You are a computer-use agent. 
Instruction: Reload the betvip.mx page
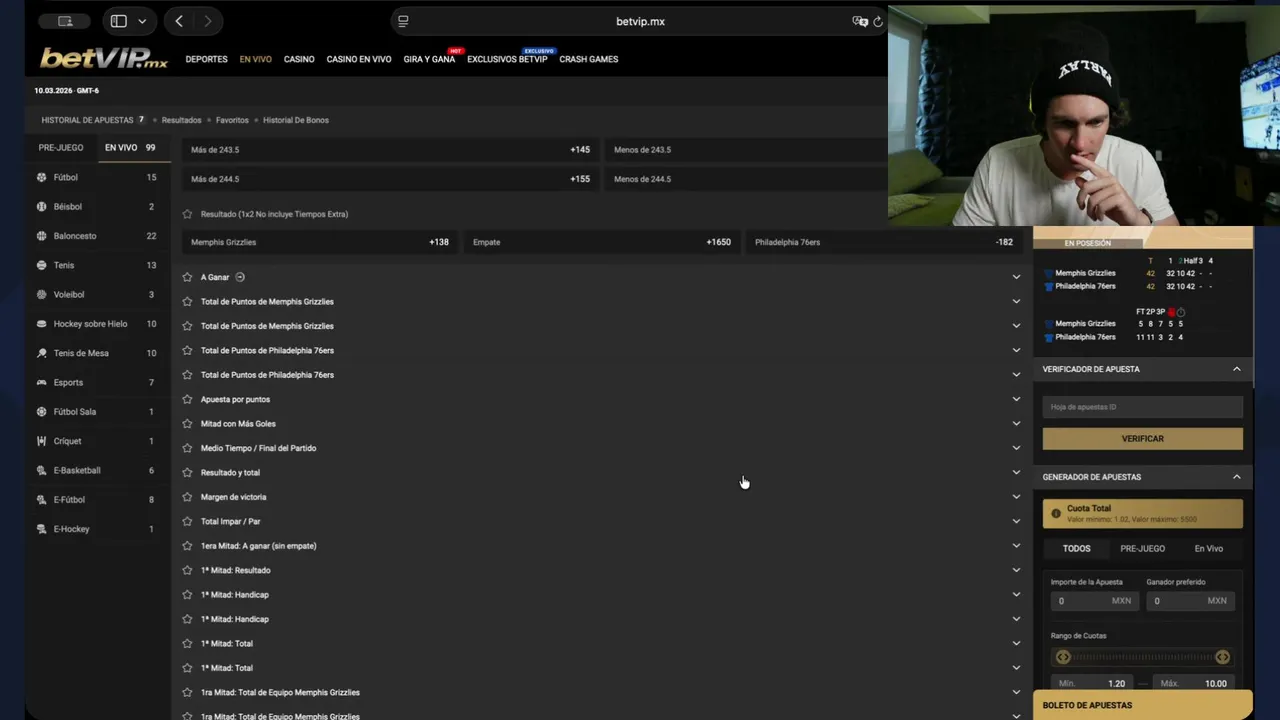[878, 21]
